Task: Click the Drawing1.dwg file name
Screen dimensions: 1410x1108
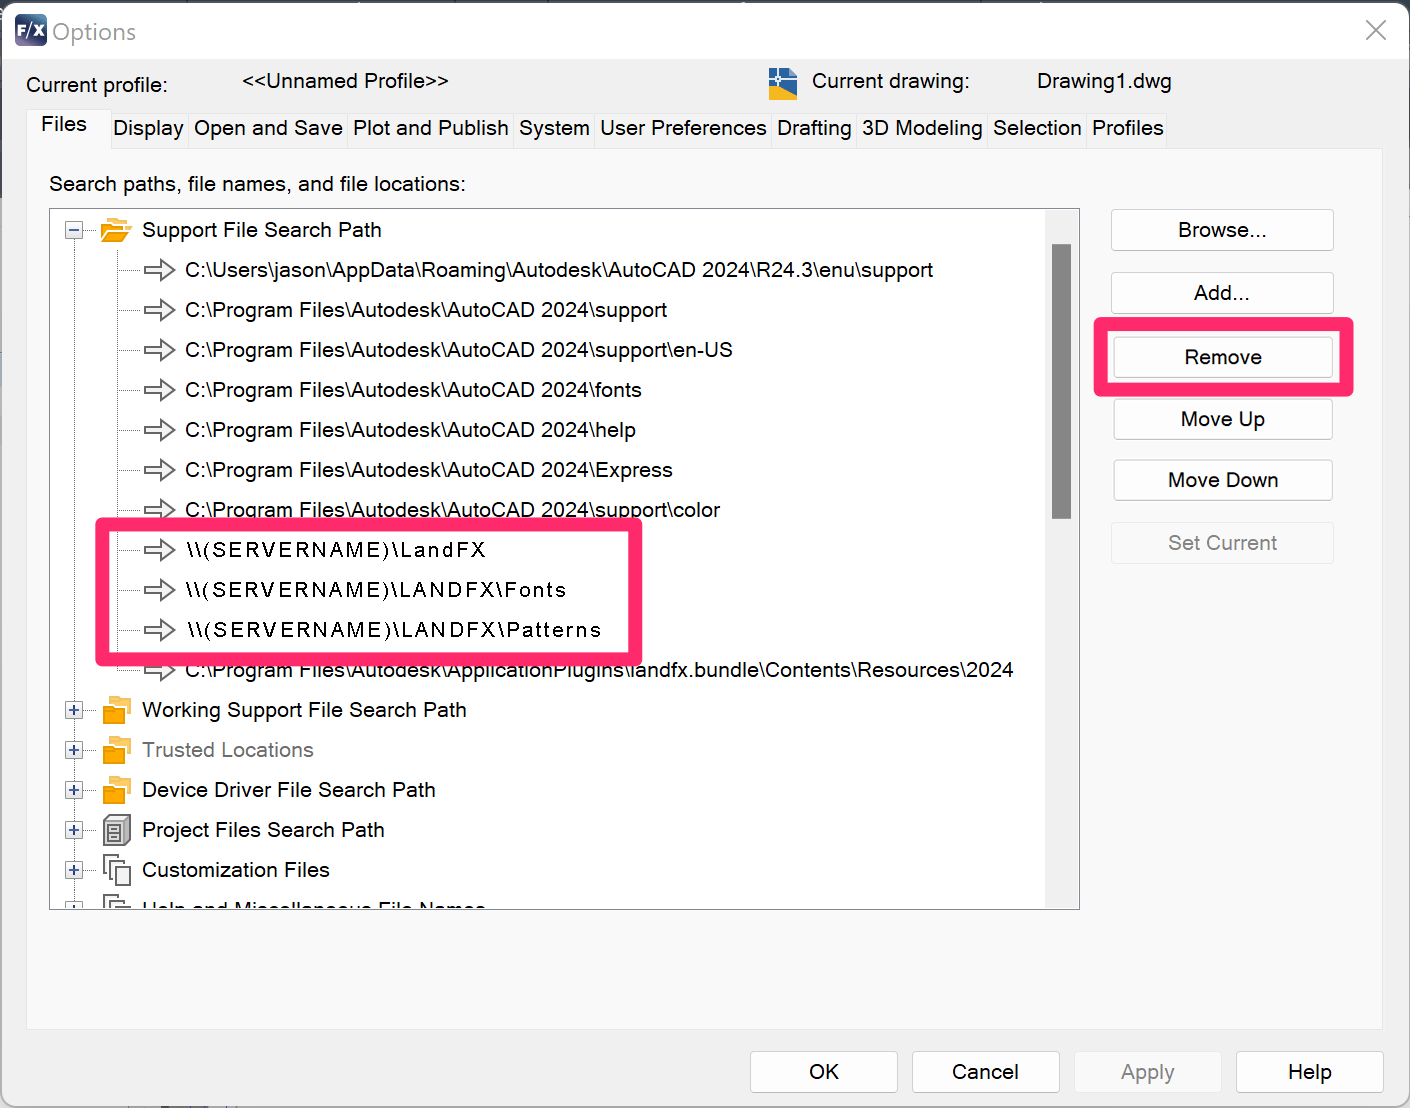Action: pos(1104,81)
